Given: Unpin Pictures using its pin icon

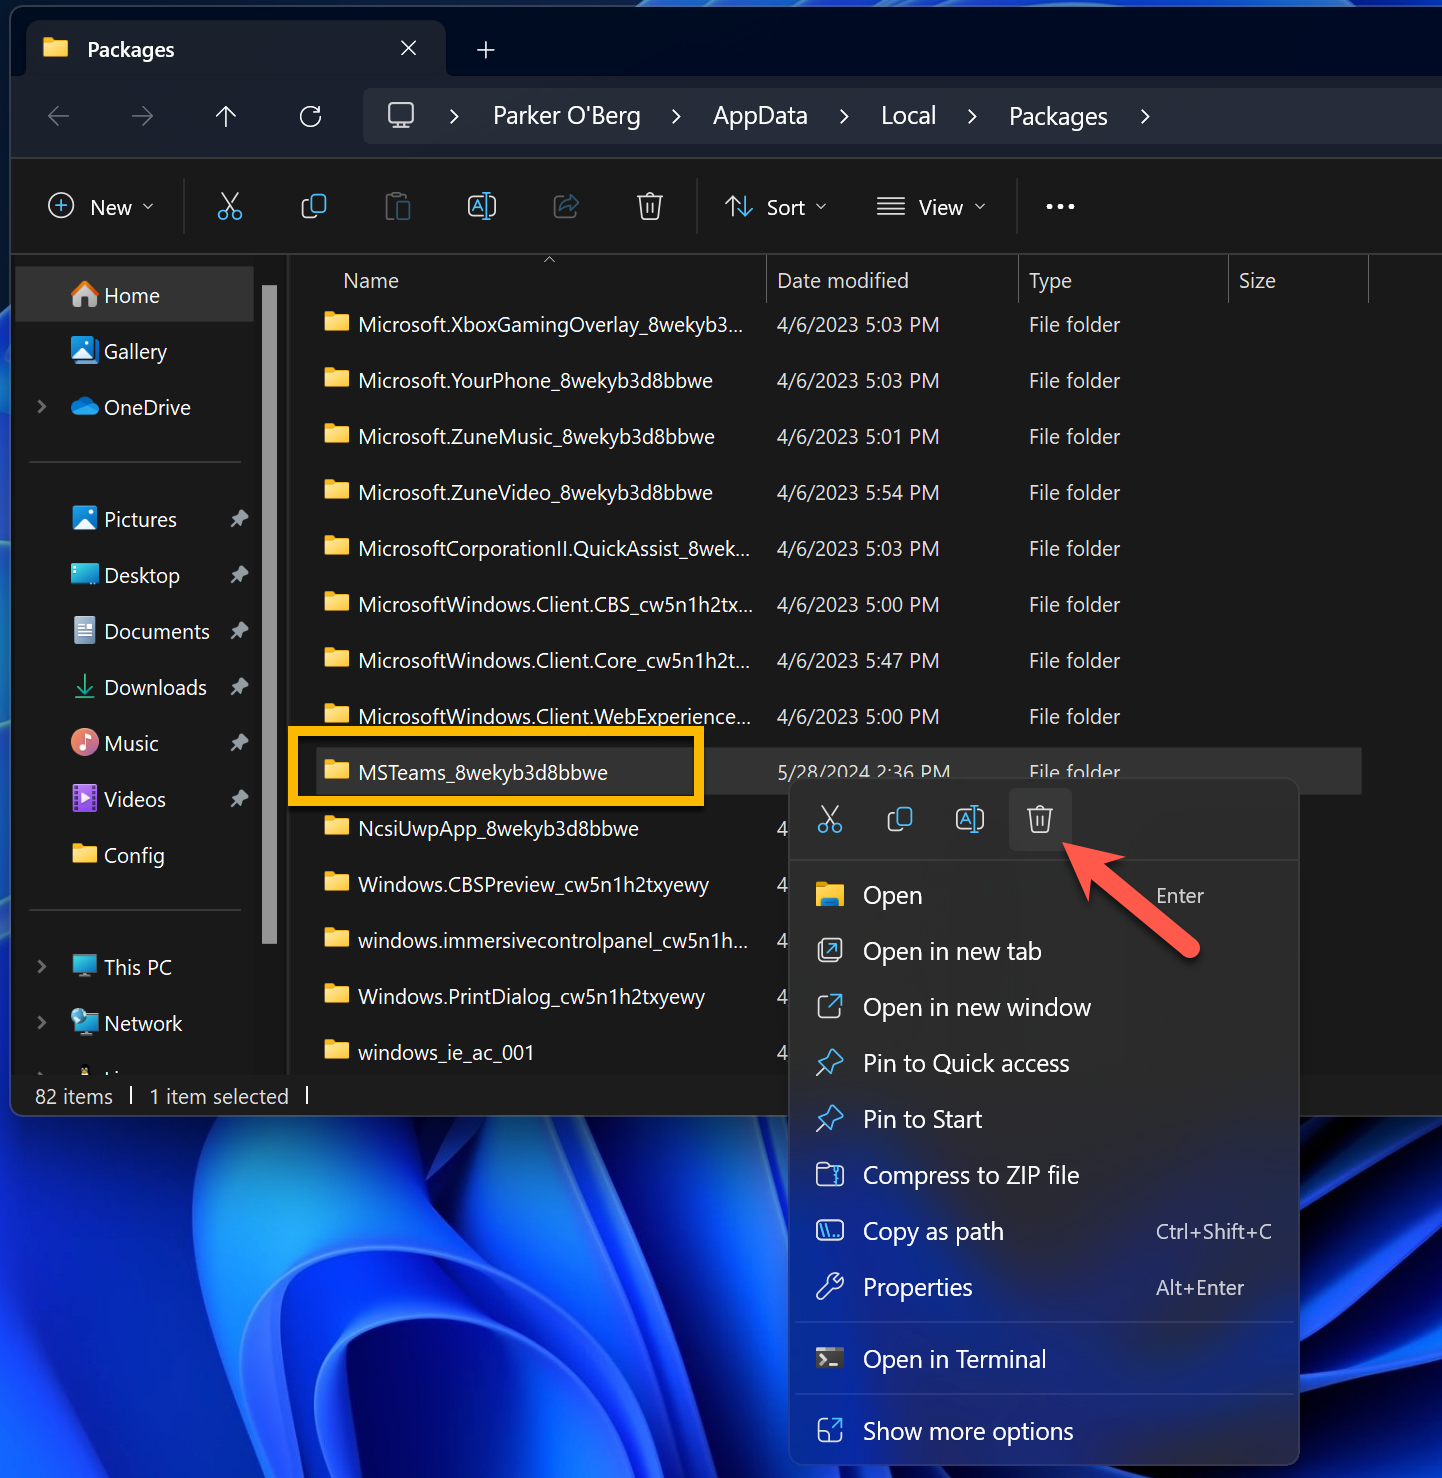Looking at the screenshot, I should (x=239, y=519).
